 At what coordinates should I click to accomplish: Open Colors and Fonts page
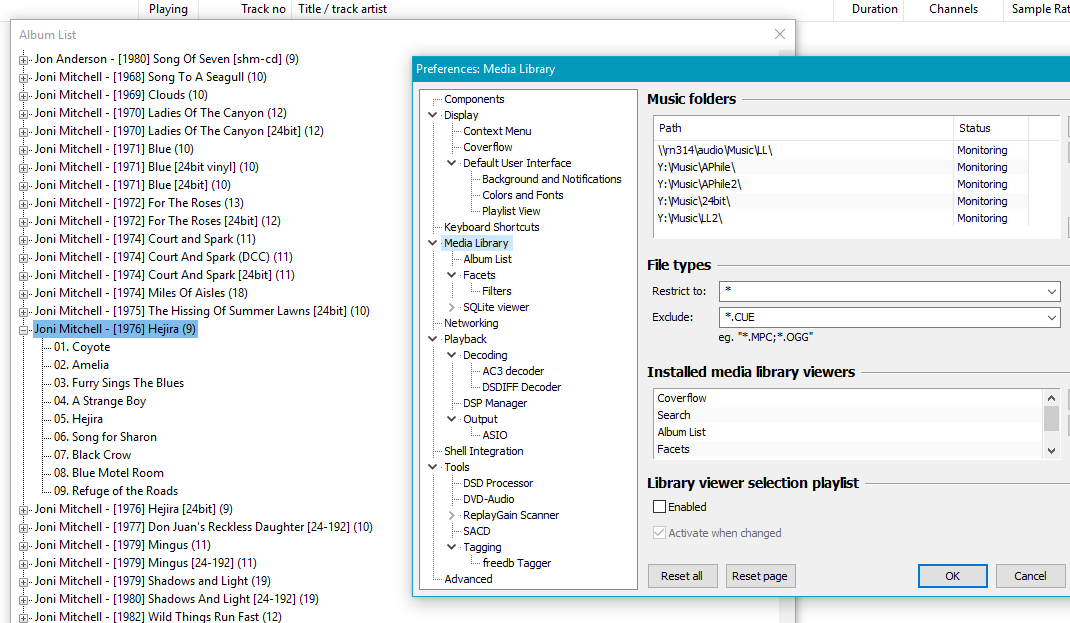coord(523,194)
